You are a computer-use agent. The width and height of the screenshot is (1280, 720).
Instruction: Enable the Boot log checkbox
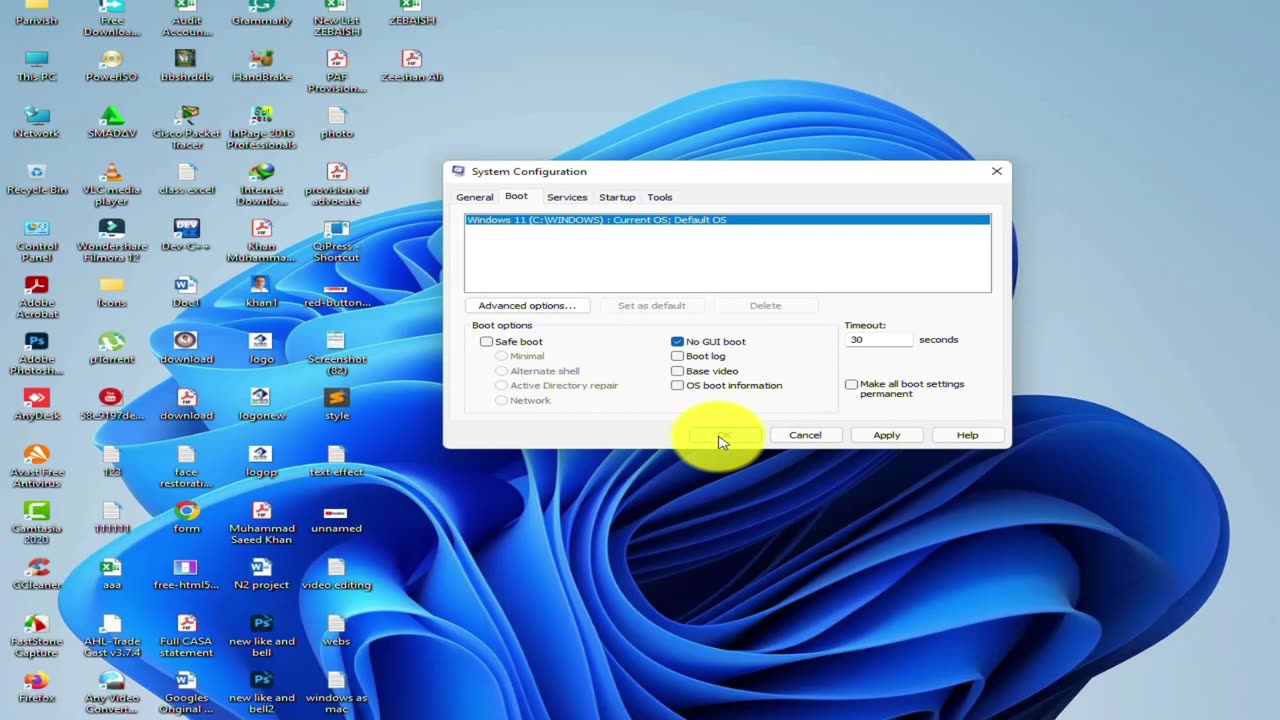(678, 356)
